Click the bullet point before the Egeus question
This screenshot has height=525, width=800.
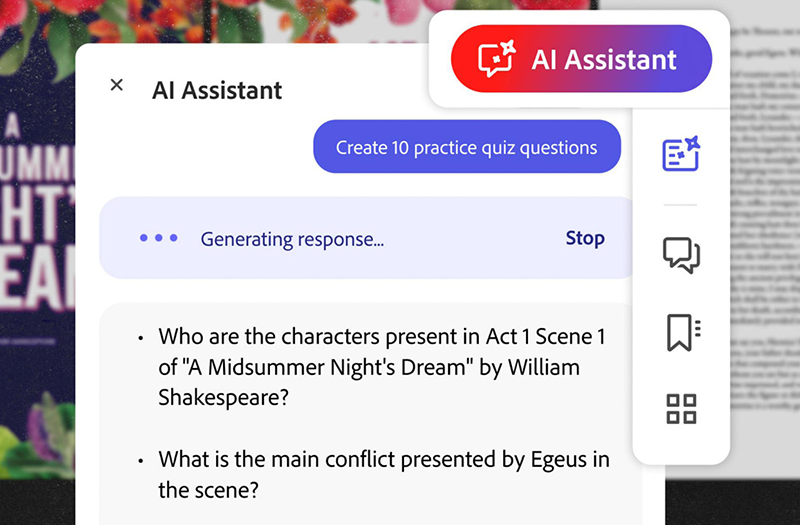(141, 461)
